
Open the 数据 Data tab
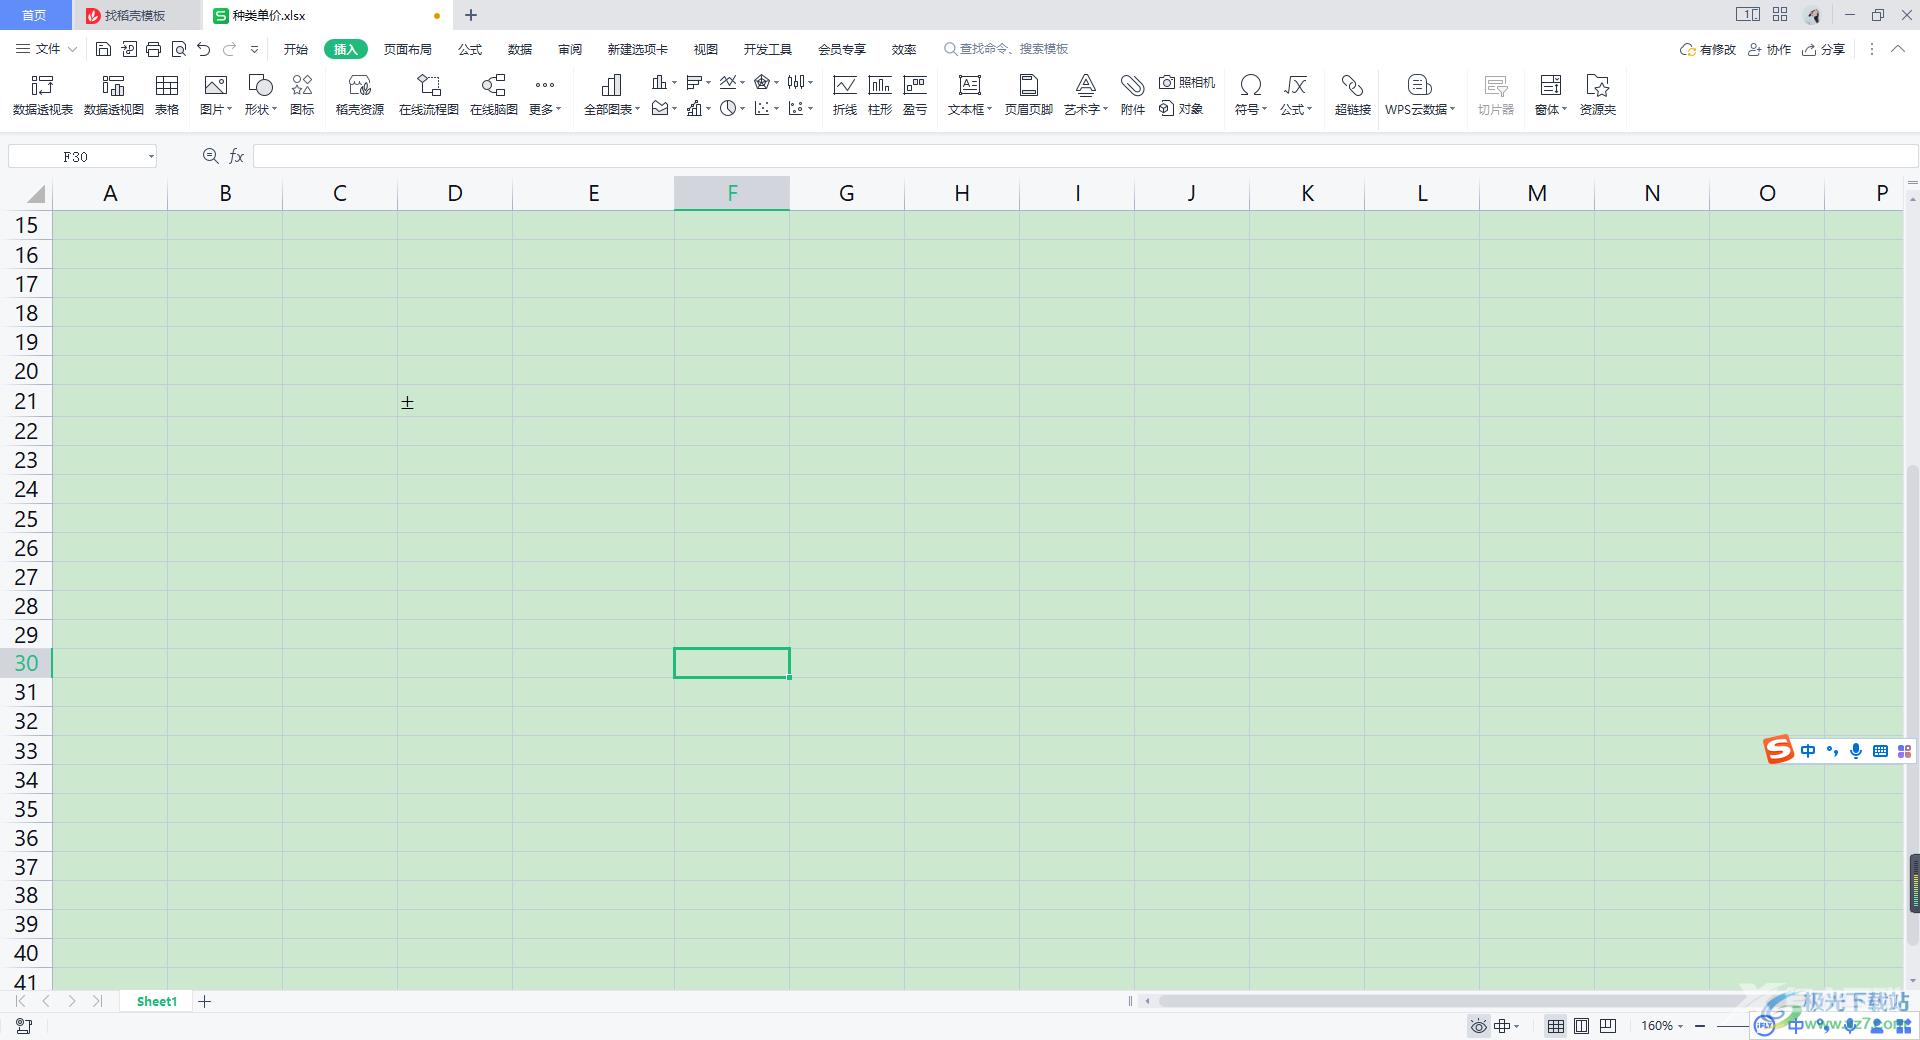tap(520, 49)
